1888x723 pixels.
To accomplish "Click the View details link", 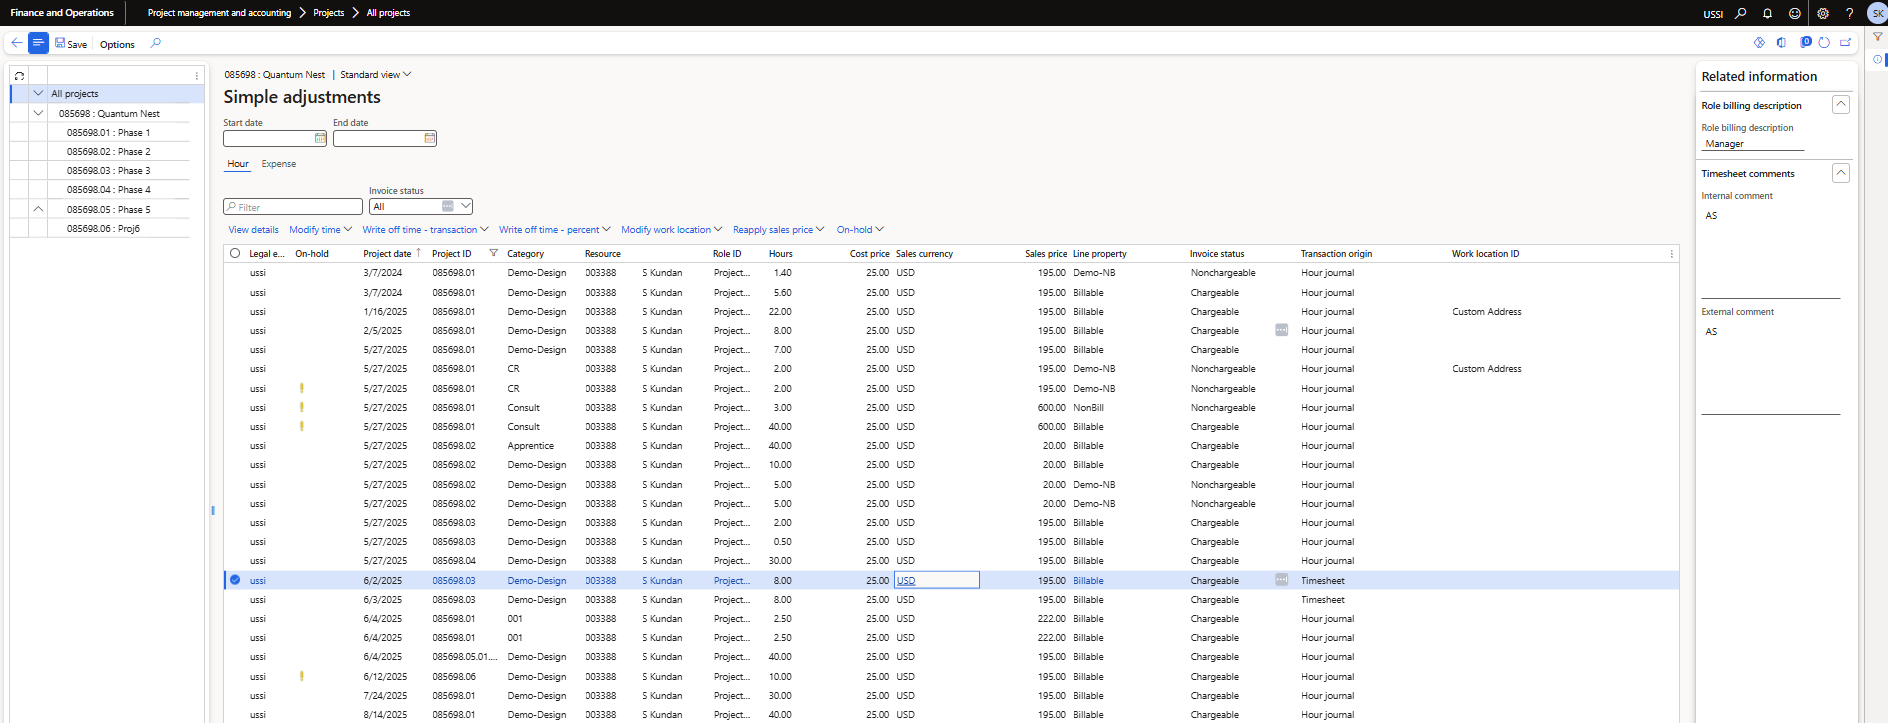I will click(253, 230).
